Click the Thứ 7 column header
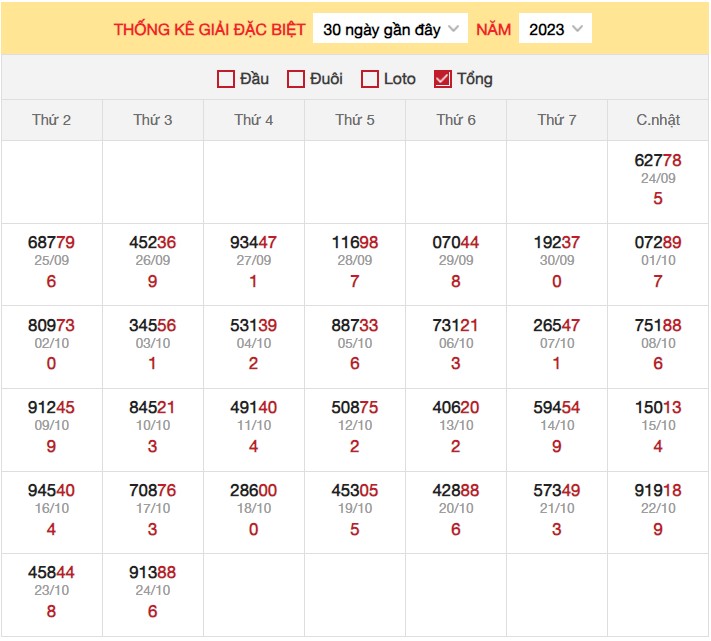The height and width of the screenshot is (641, 711). (x=557, y=120)
